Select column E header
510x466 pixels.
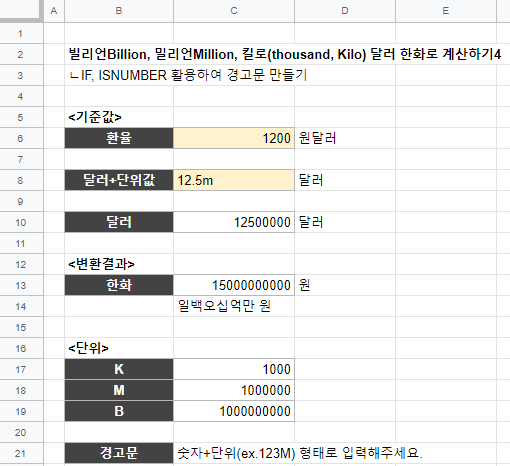pyautogui.click(x=446, y=11)
